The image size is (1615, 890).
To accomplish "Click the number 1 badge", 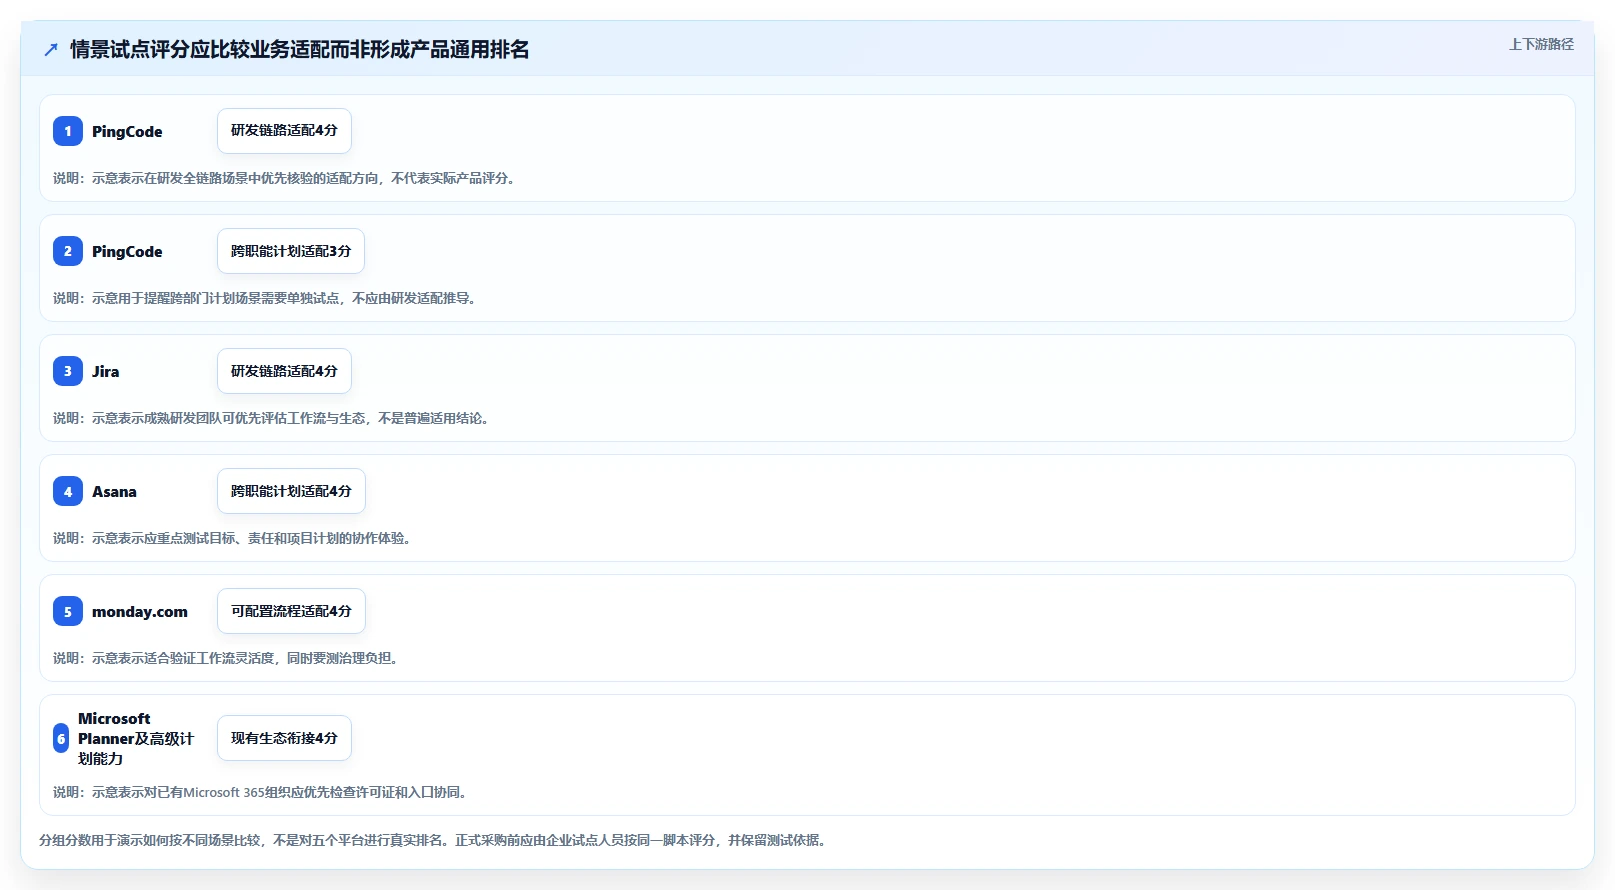I will [x=68, y=131].
